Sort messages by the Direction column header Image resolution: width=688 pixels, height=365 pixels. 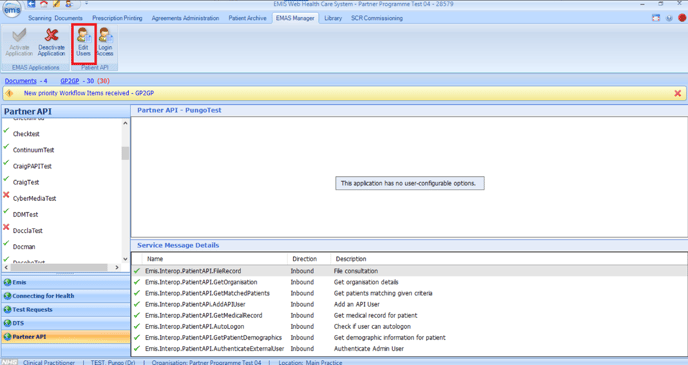click(x=309, y=259)
